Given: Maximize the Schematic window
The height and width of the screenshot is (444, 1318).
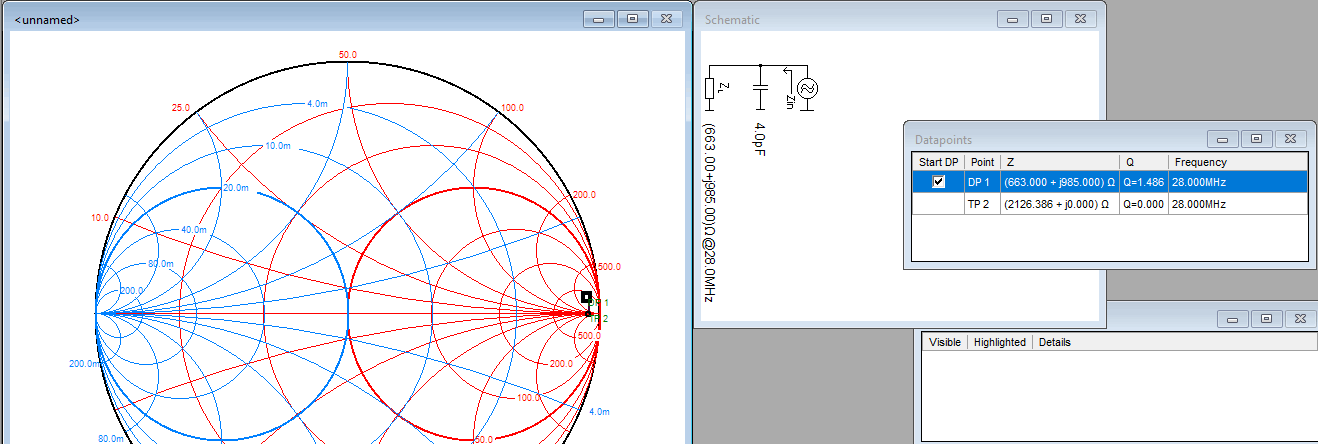Looking at the screenshot, I should 1046,19.
